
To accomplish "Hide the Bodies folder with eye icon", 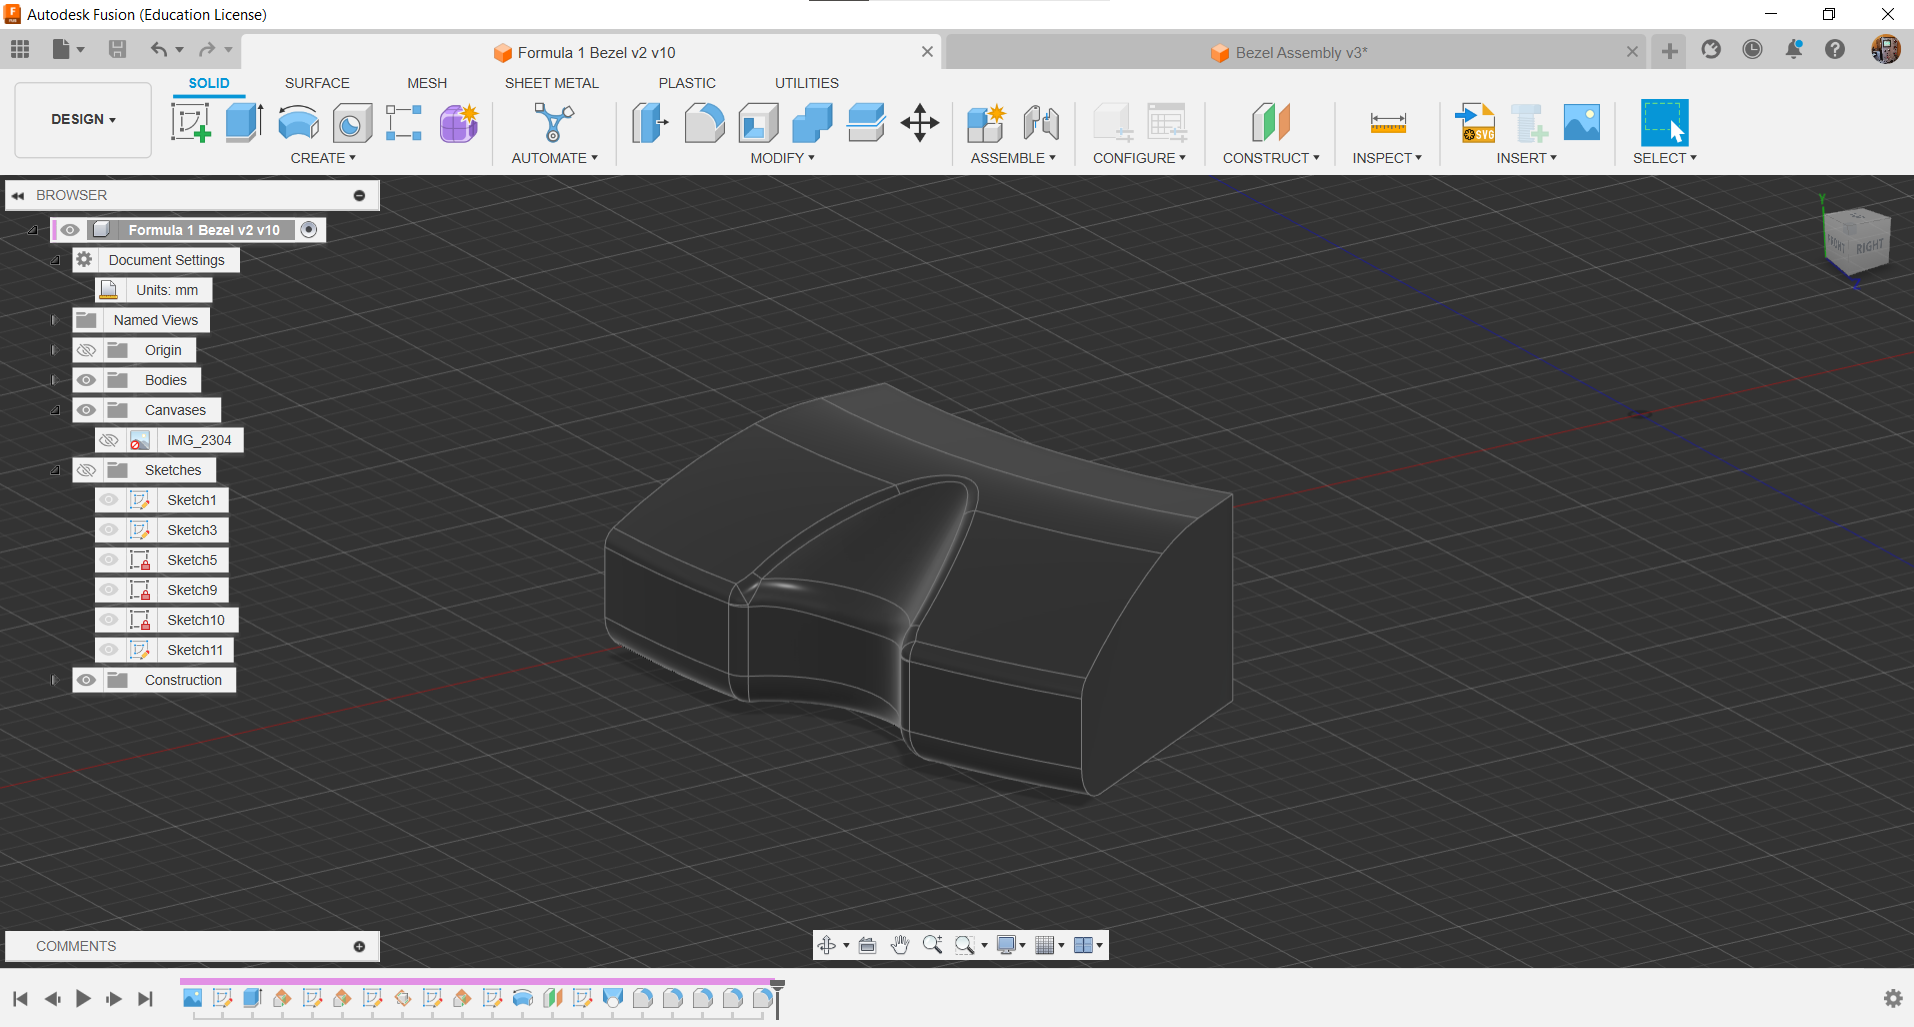I will point(87,380).
